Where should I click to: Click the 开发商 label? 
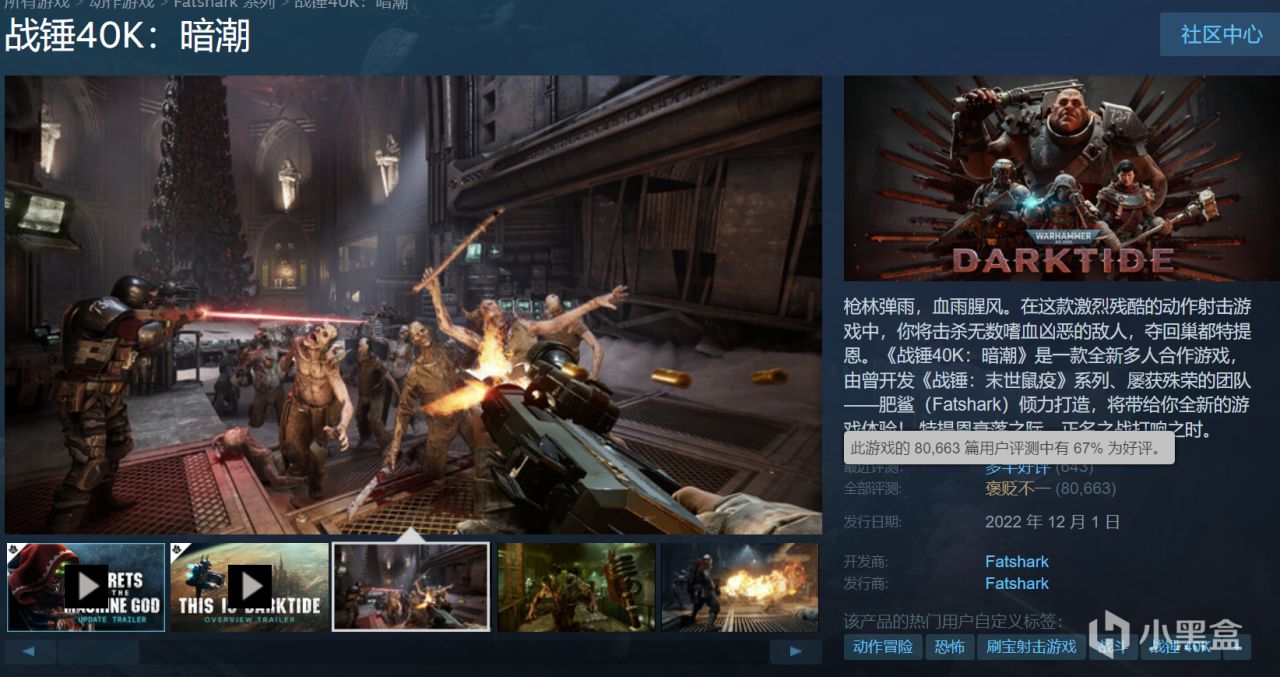click(866, 562)
